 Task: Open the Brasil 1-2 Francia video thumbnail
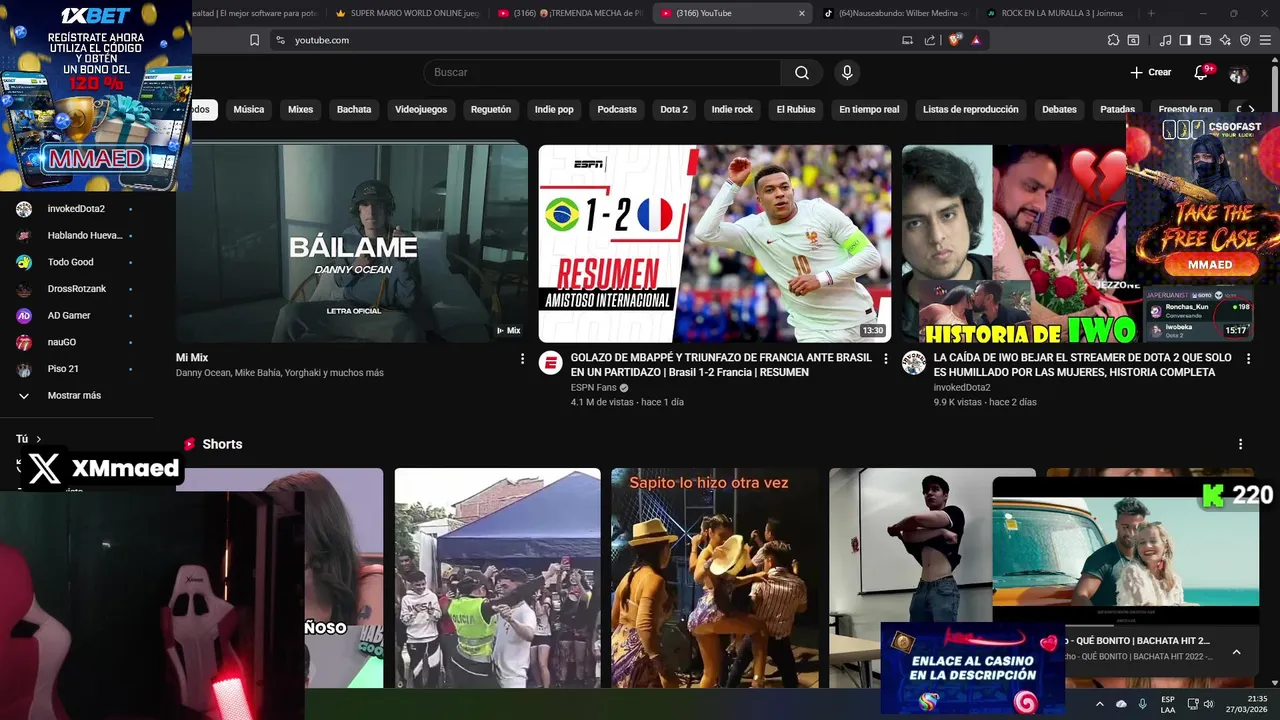(x=715, y=244)
